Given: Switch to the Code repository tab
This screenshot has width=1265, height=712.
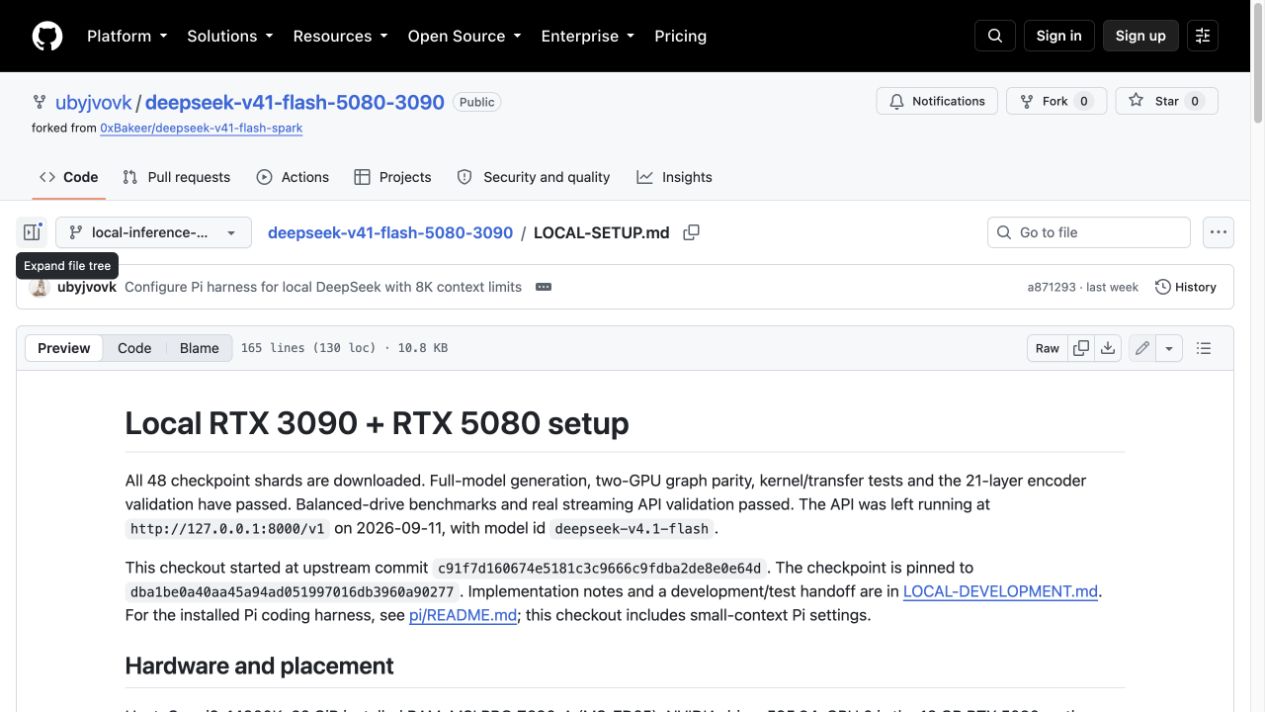Looking at the screenshot, I should (68, 177).
